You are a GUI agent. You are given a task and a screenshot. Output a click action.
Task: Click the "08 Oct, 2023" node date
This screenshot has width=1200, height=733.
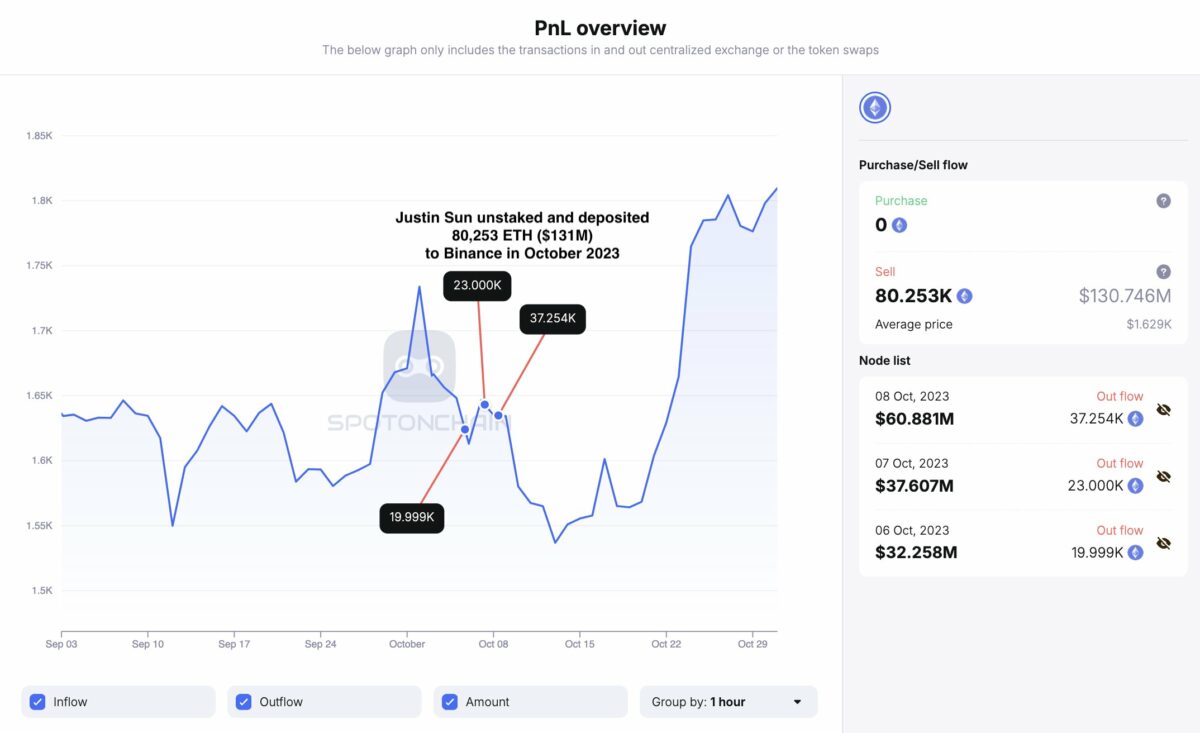[x=911, y=396]
